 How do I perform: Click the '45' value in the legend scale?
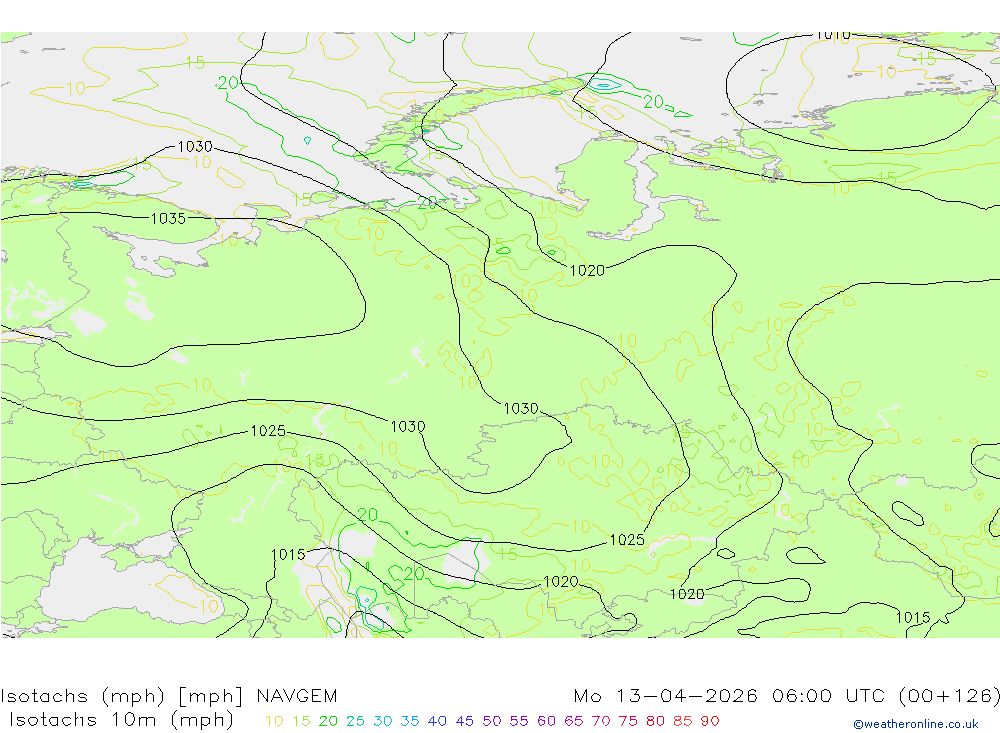[464, 721]
